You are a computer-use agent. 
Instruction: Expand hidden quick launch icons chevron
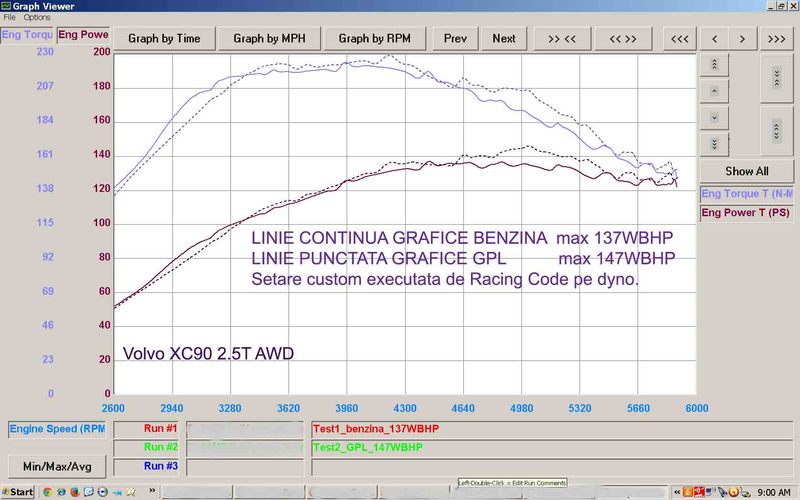coord(152,491)
